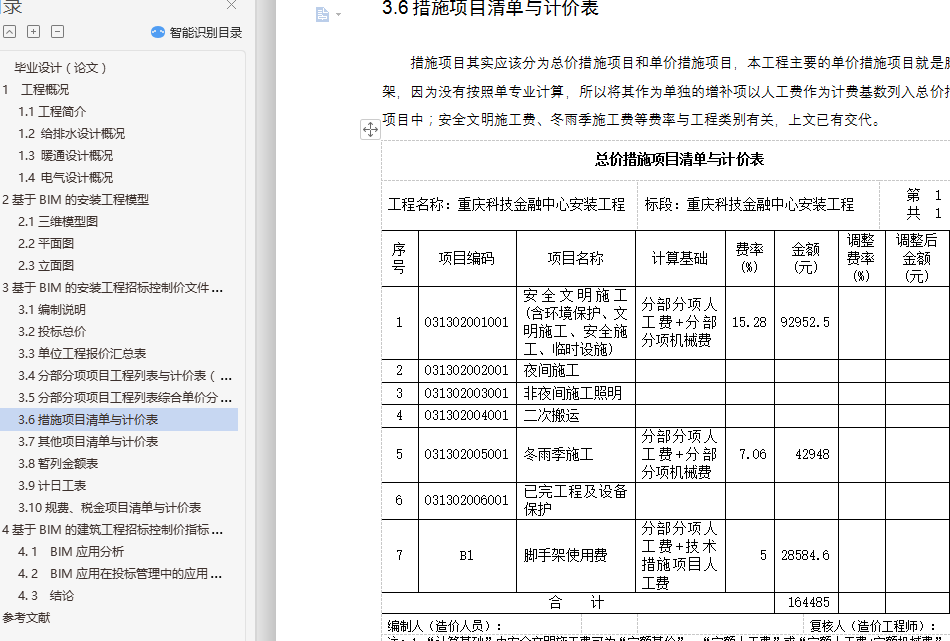
Task: Click the 已完工程及设备保护 cell
Action: click(575, 500)
